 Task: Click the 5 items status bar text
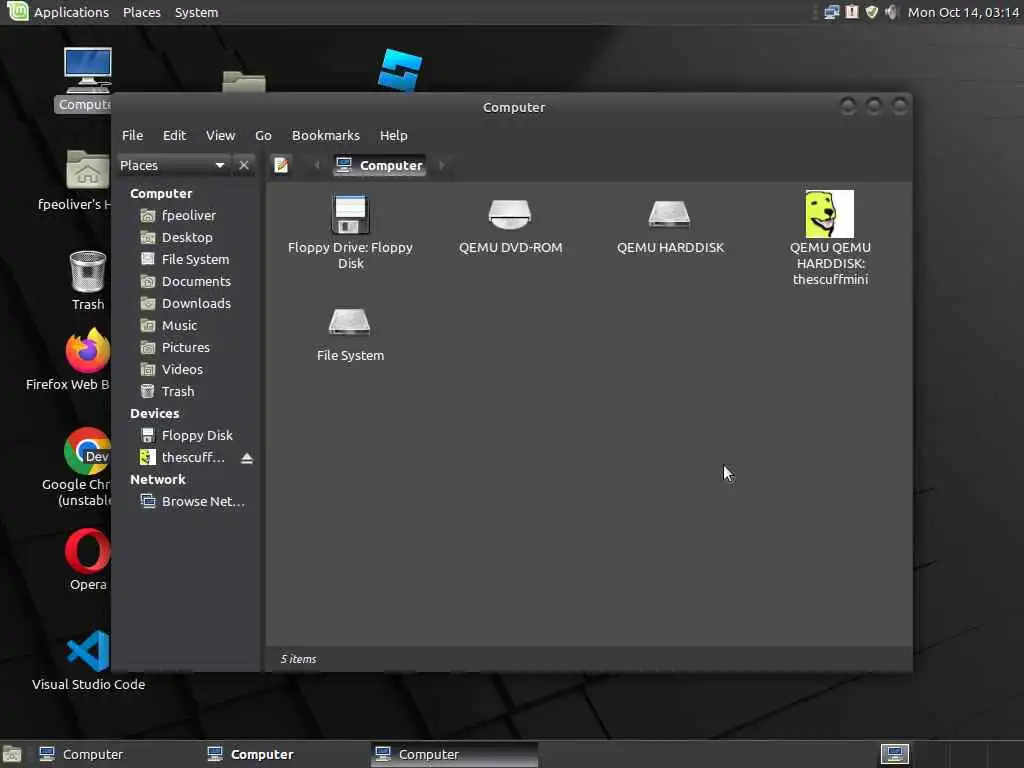pyautogui.click(x=298, y=660)
